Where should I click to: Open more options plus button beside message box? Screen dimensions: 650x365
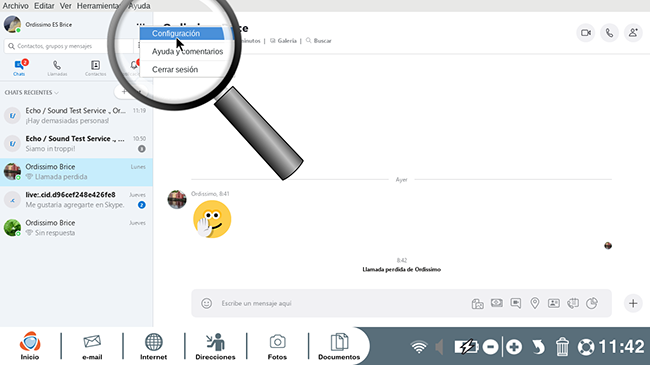633,303
